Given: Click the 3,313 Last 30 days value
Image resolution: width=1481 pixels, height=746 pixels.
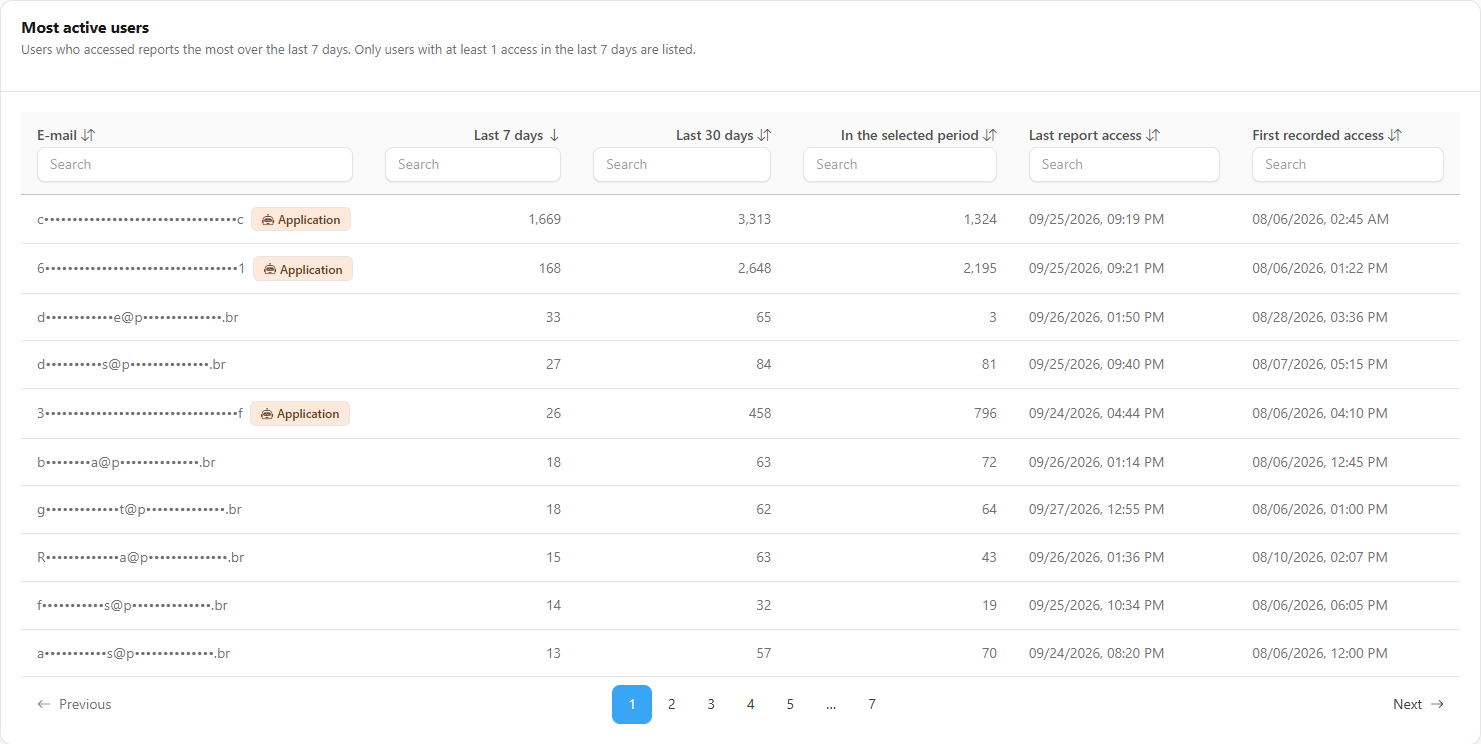Looking at the screenshot, I should 754,219.
